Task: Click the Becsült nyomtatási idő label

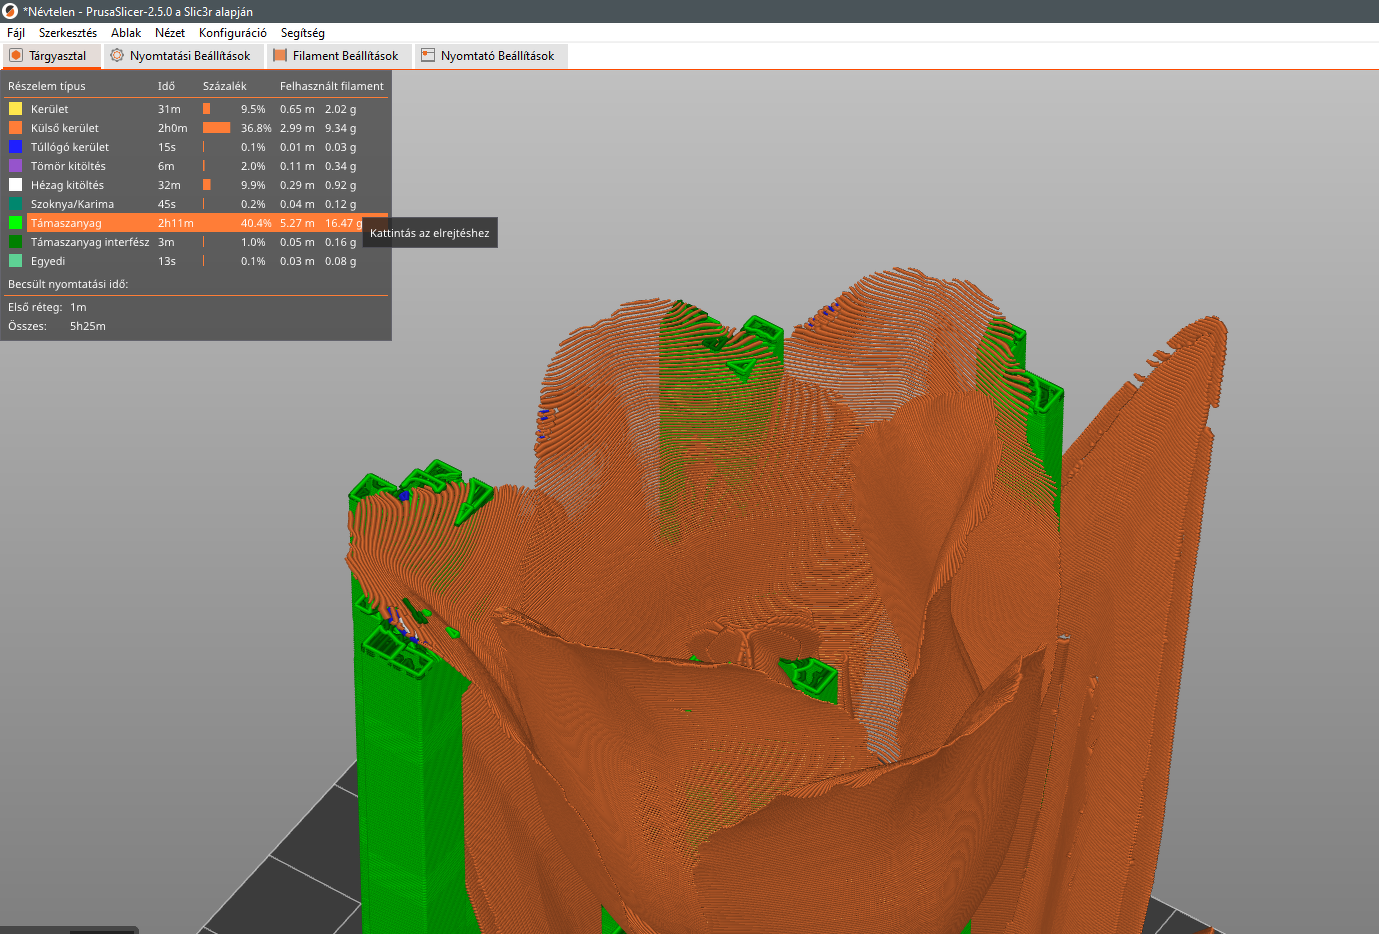Action: pos(68,284)
